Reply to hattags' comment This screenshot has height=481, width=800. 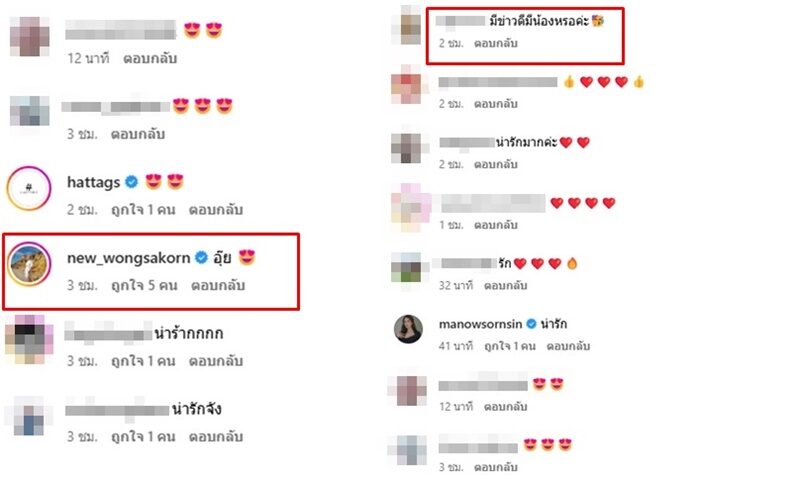point(216,210)
